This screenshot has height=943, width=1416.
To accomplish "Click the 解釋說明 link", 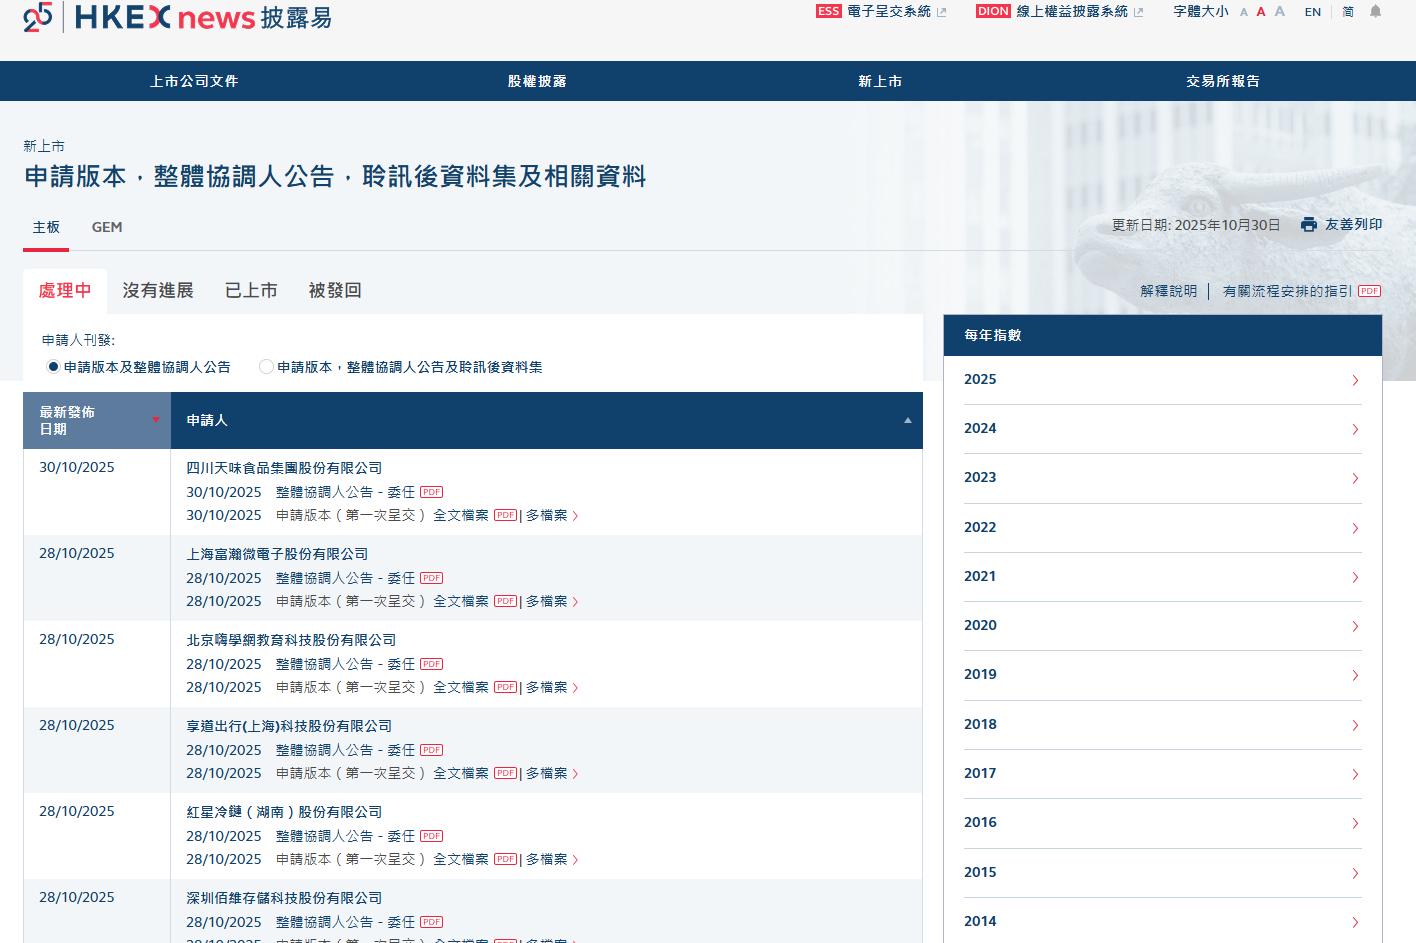I will (x=1168, y=291).
